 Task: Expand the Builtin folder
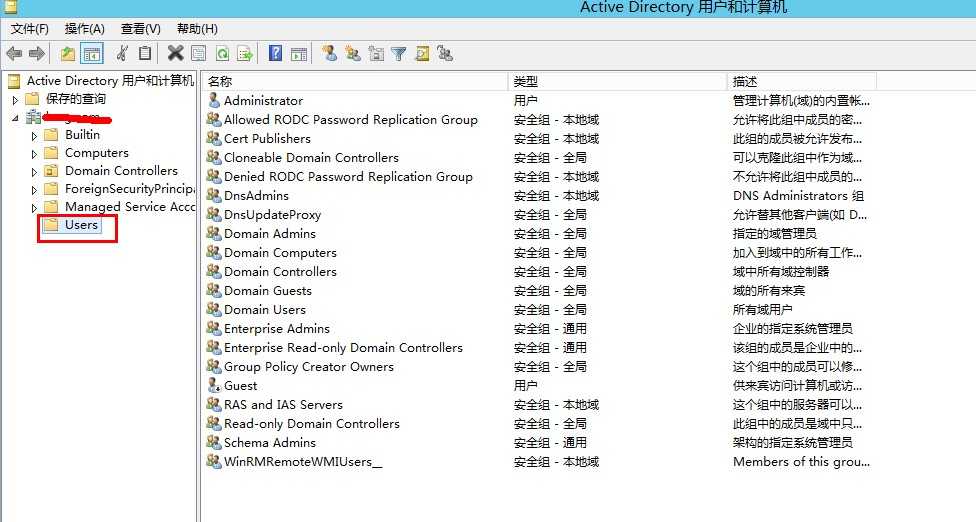[x=34, y=136]
